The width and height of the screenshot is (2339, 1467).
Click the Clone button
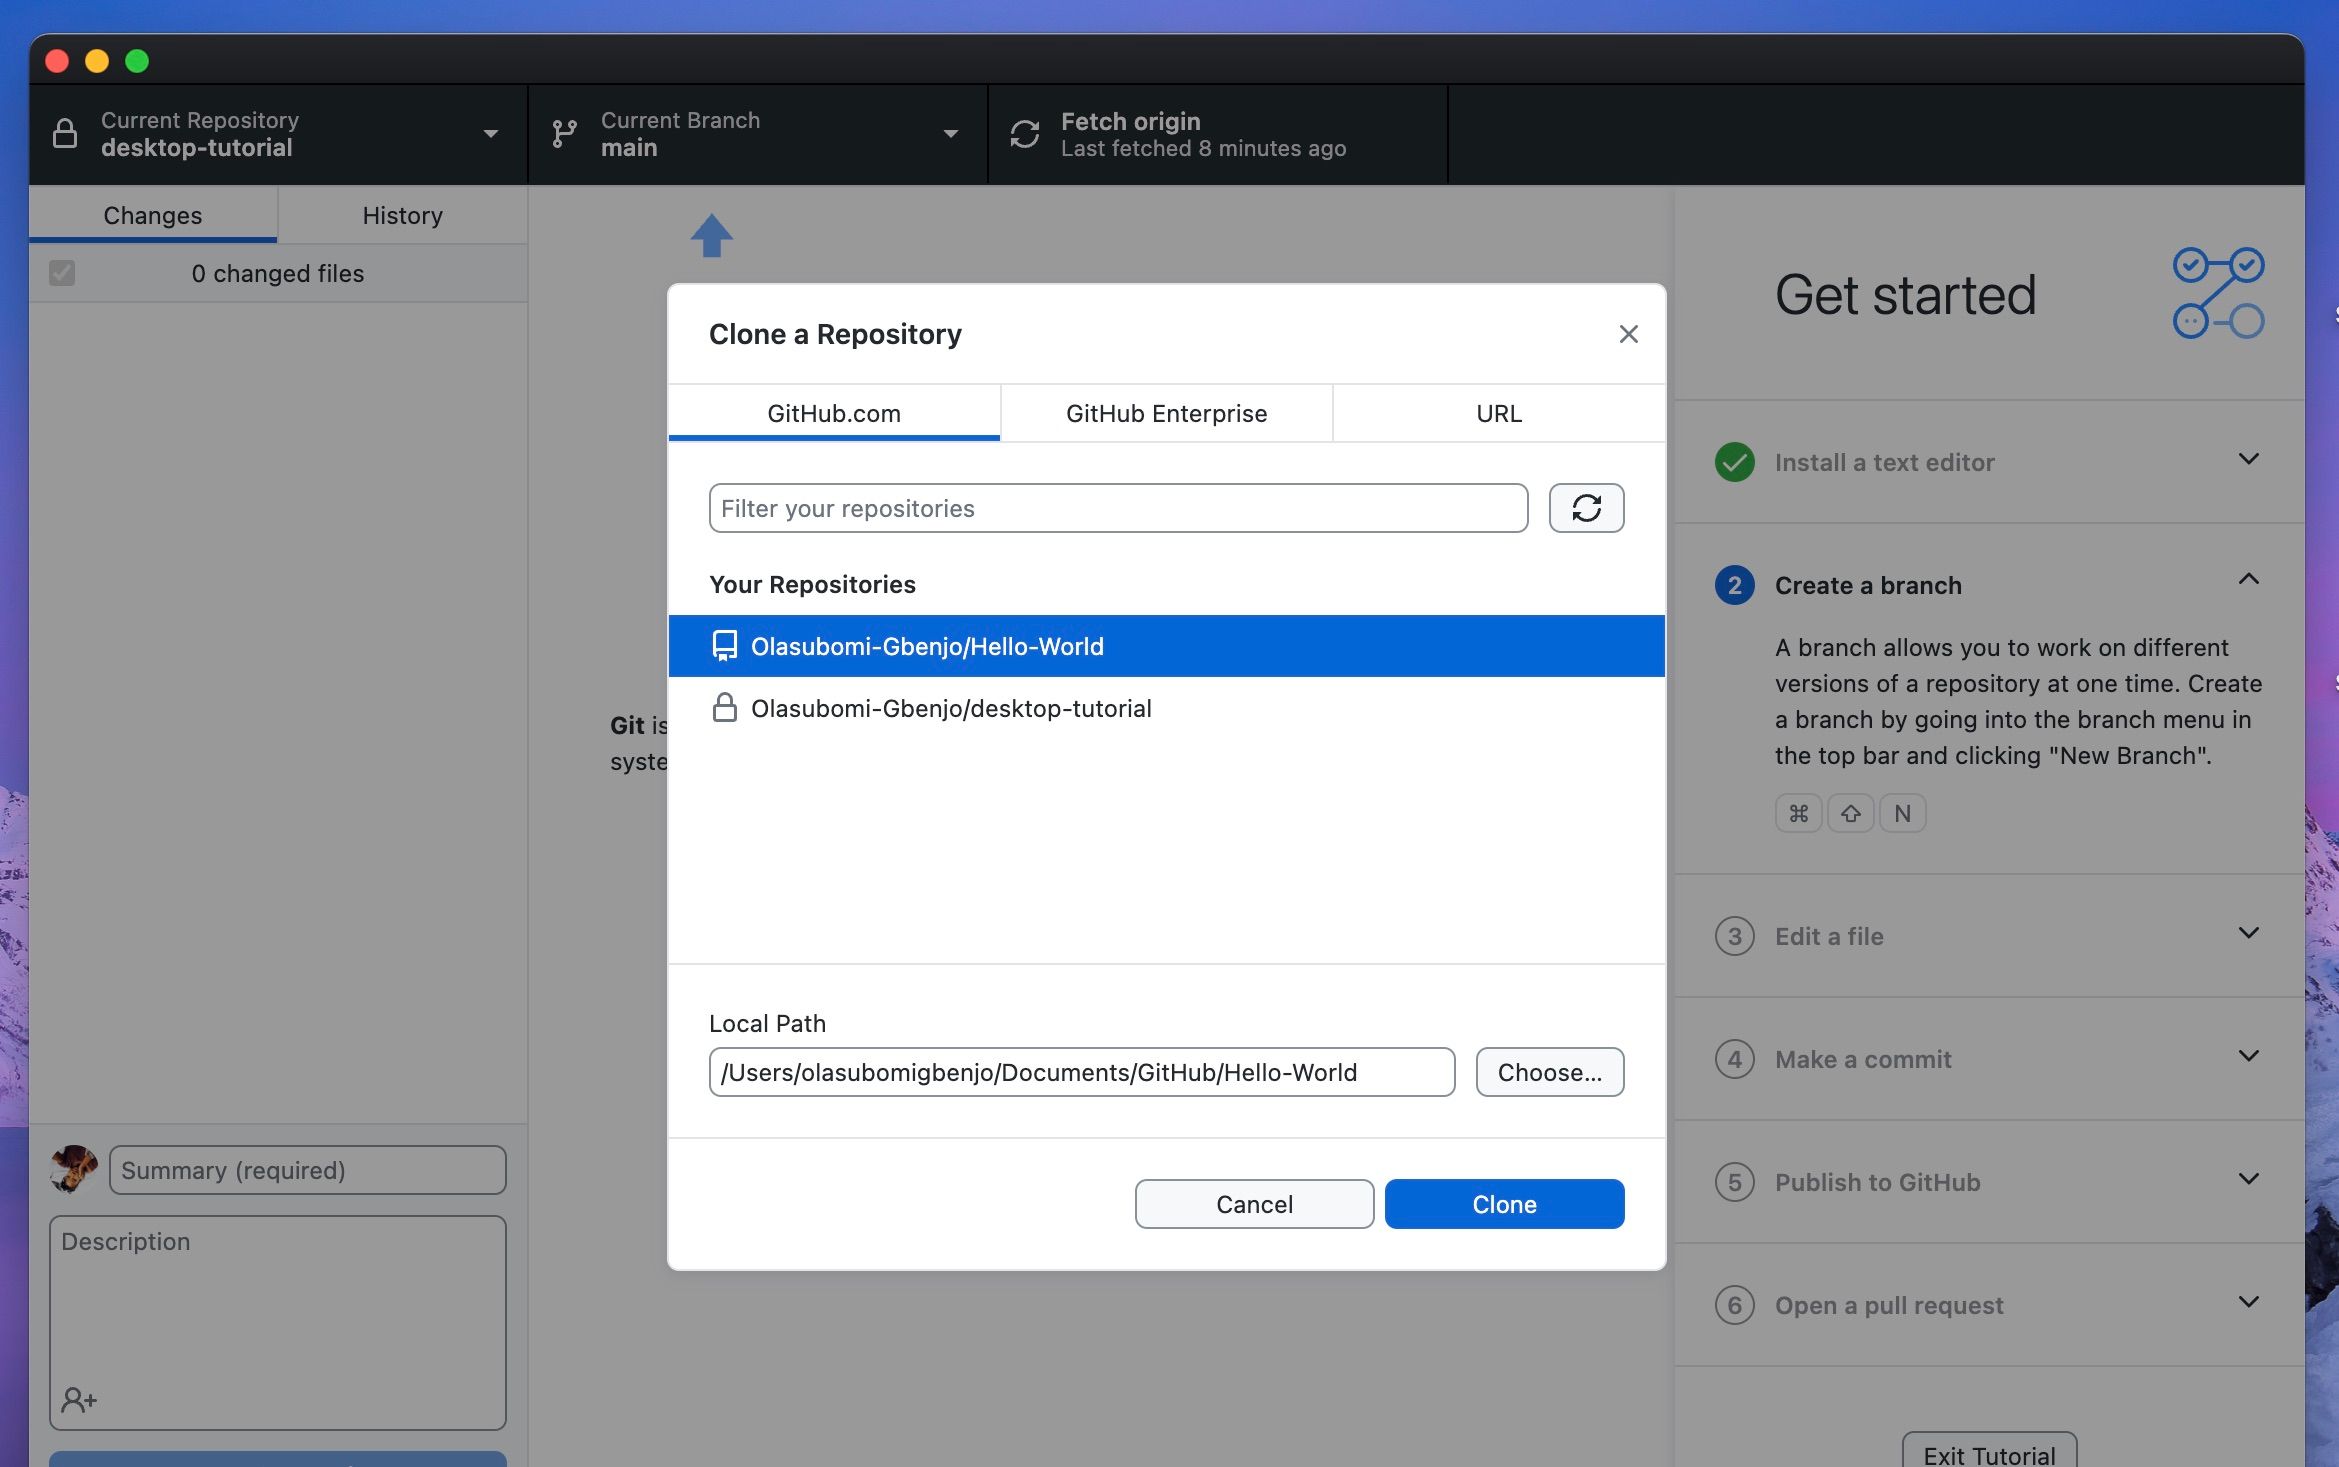pos(1503,1204)
